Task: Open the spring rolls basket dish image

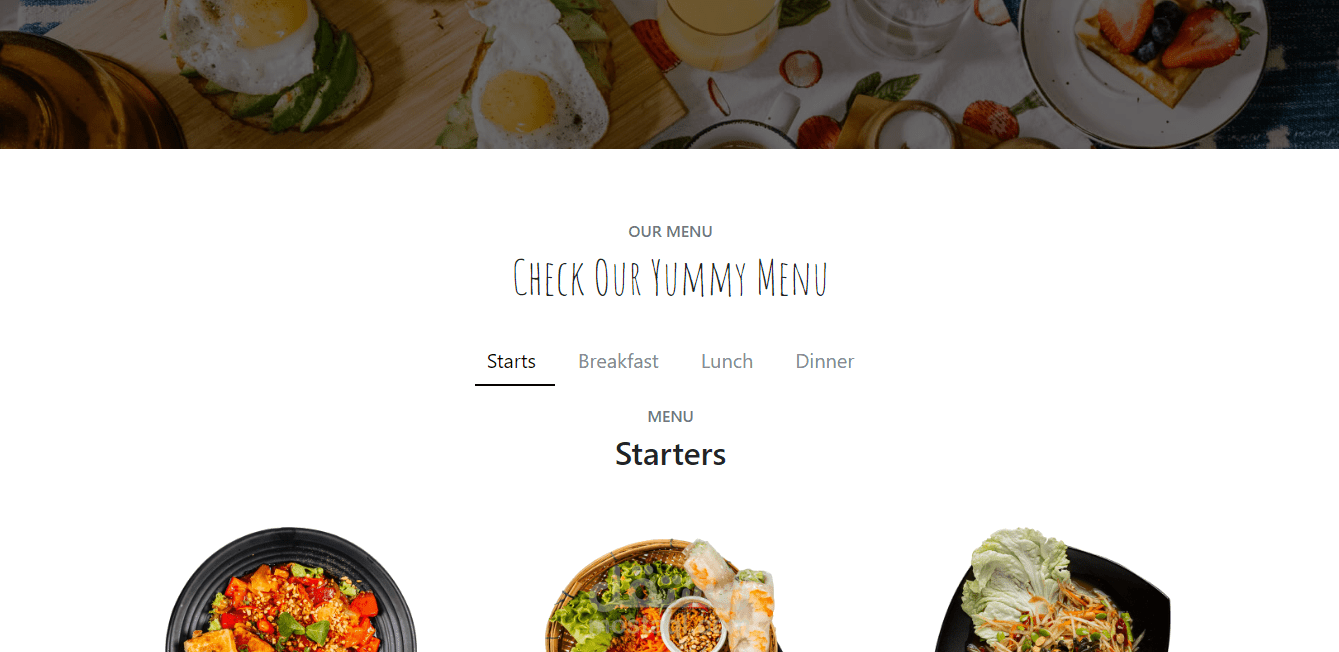Action: click(665, 596)
